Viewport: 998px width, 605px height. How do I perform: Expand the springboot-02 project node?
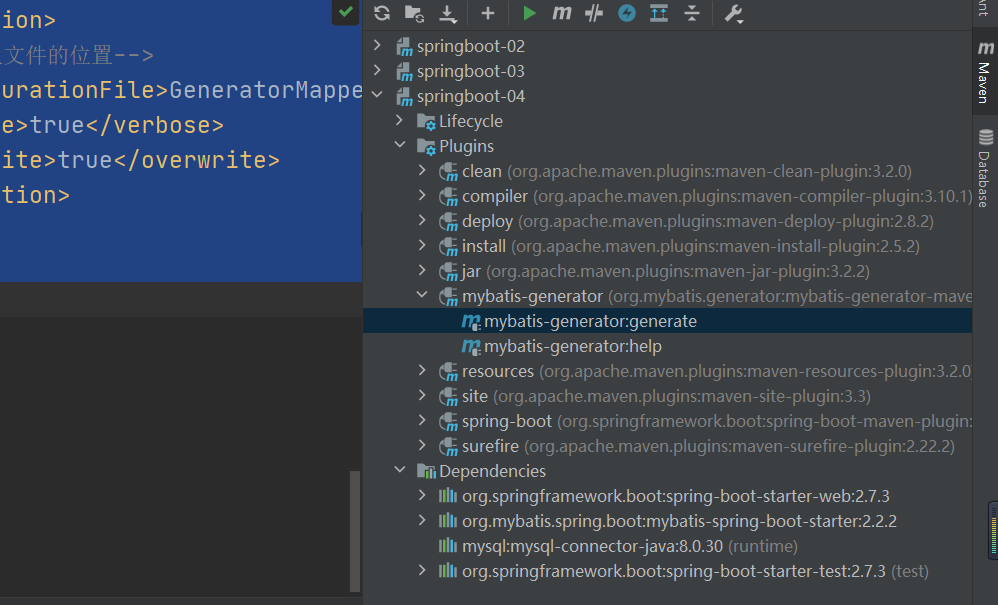[377, 45]
